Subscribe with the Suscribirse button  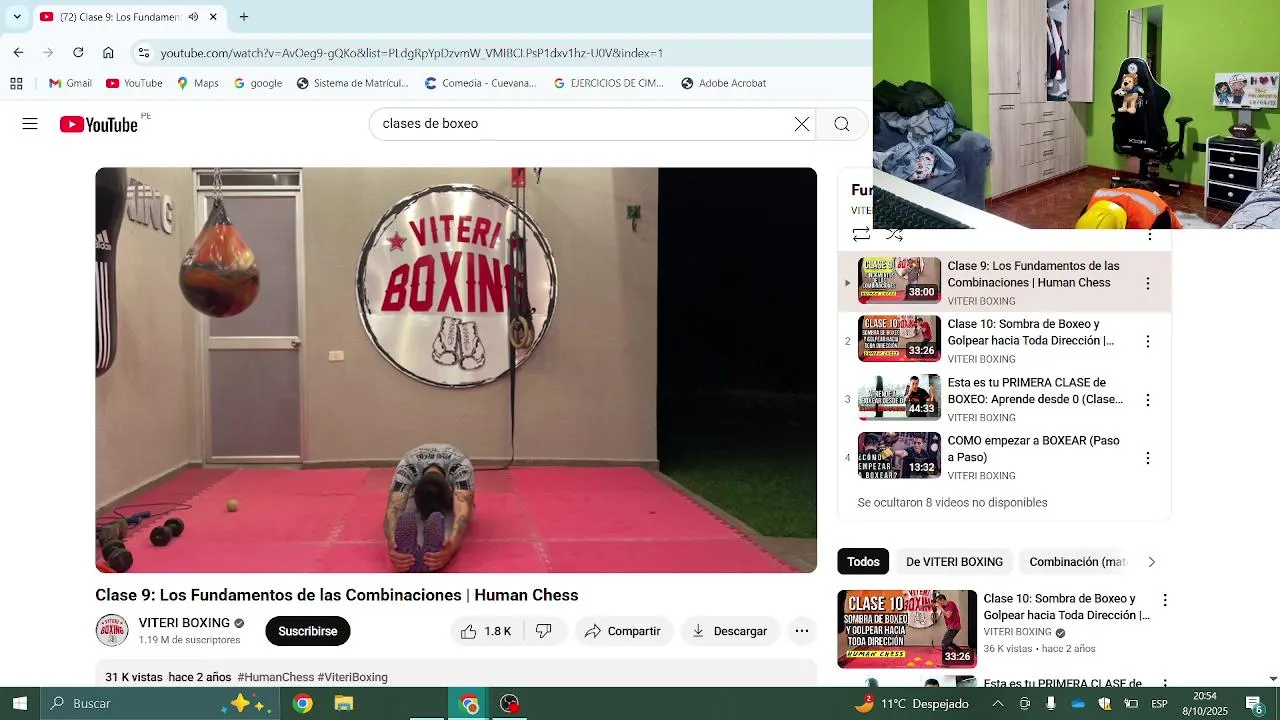[308, 631]
